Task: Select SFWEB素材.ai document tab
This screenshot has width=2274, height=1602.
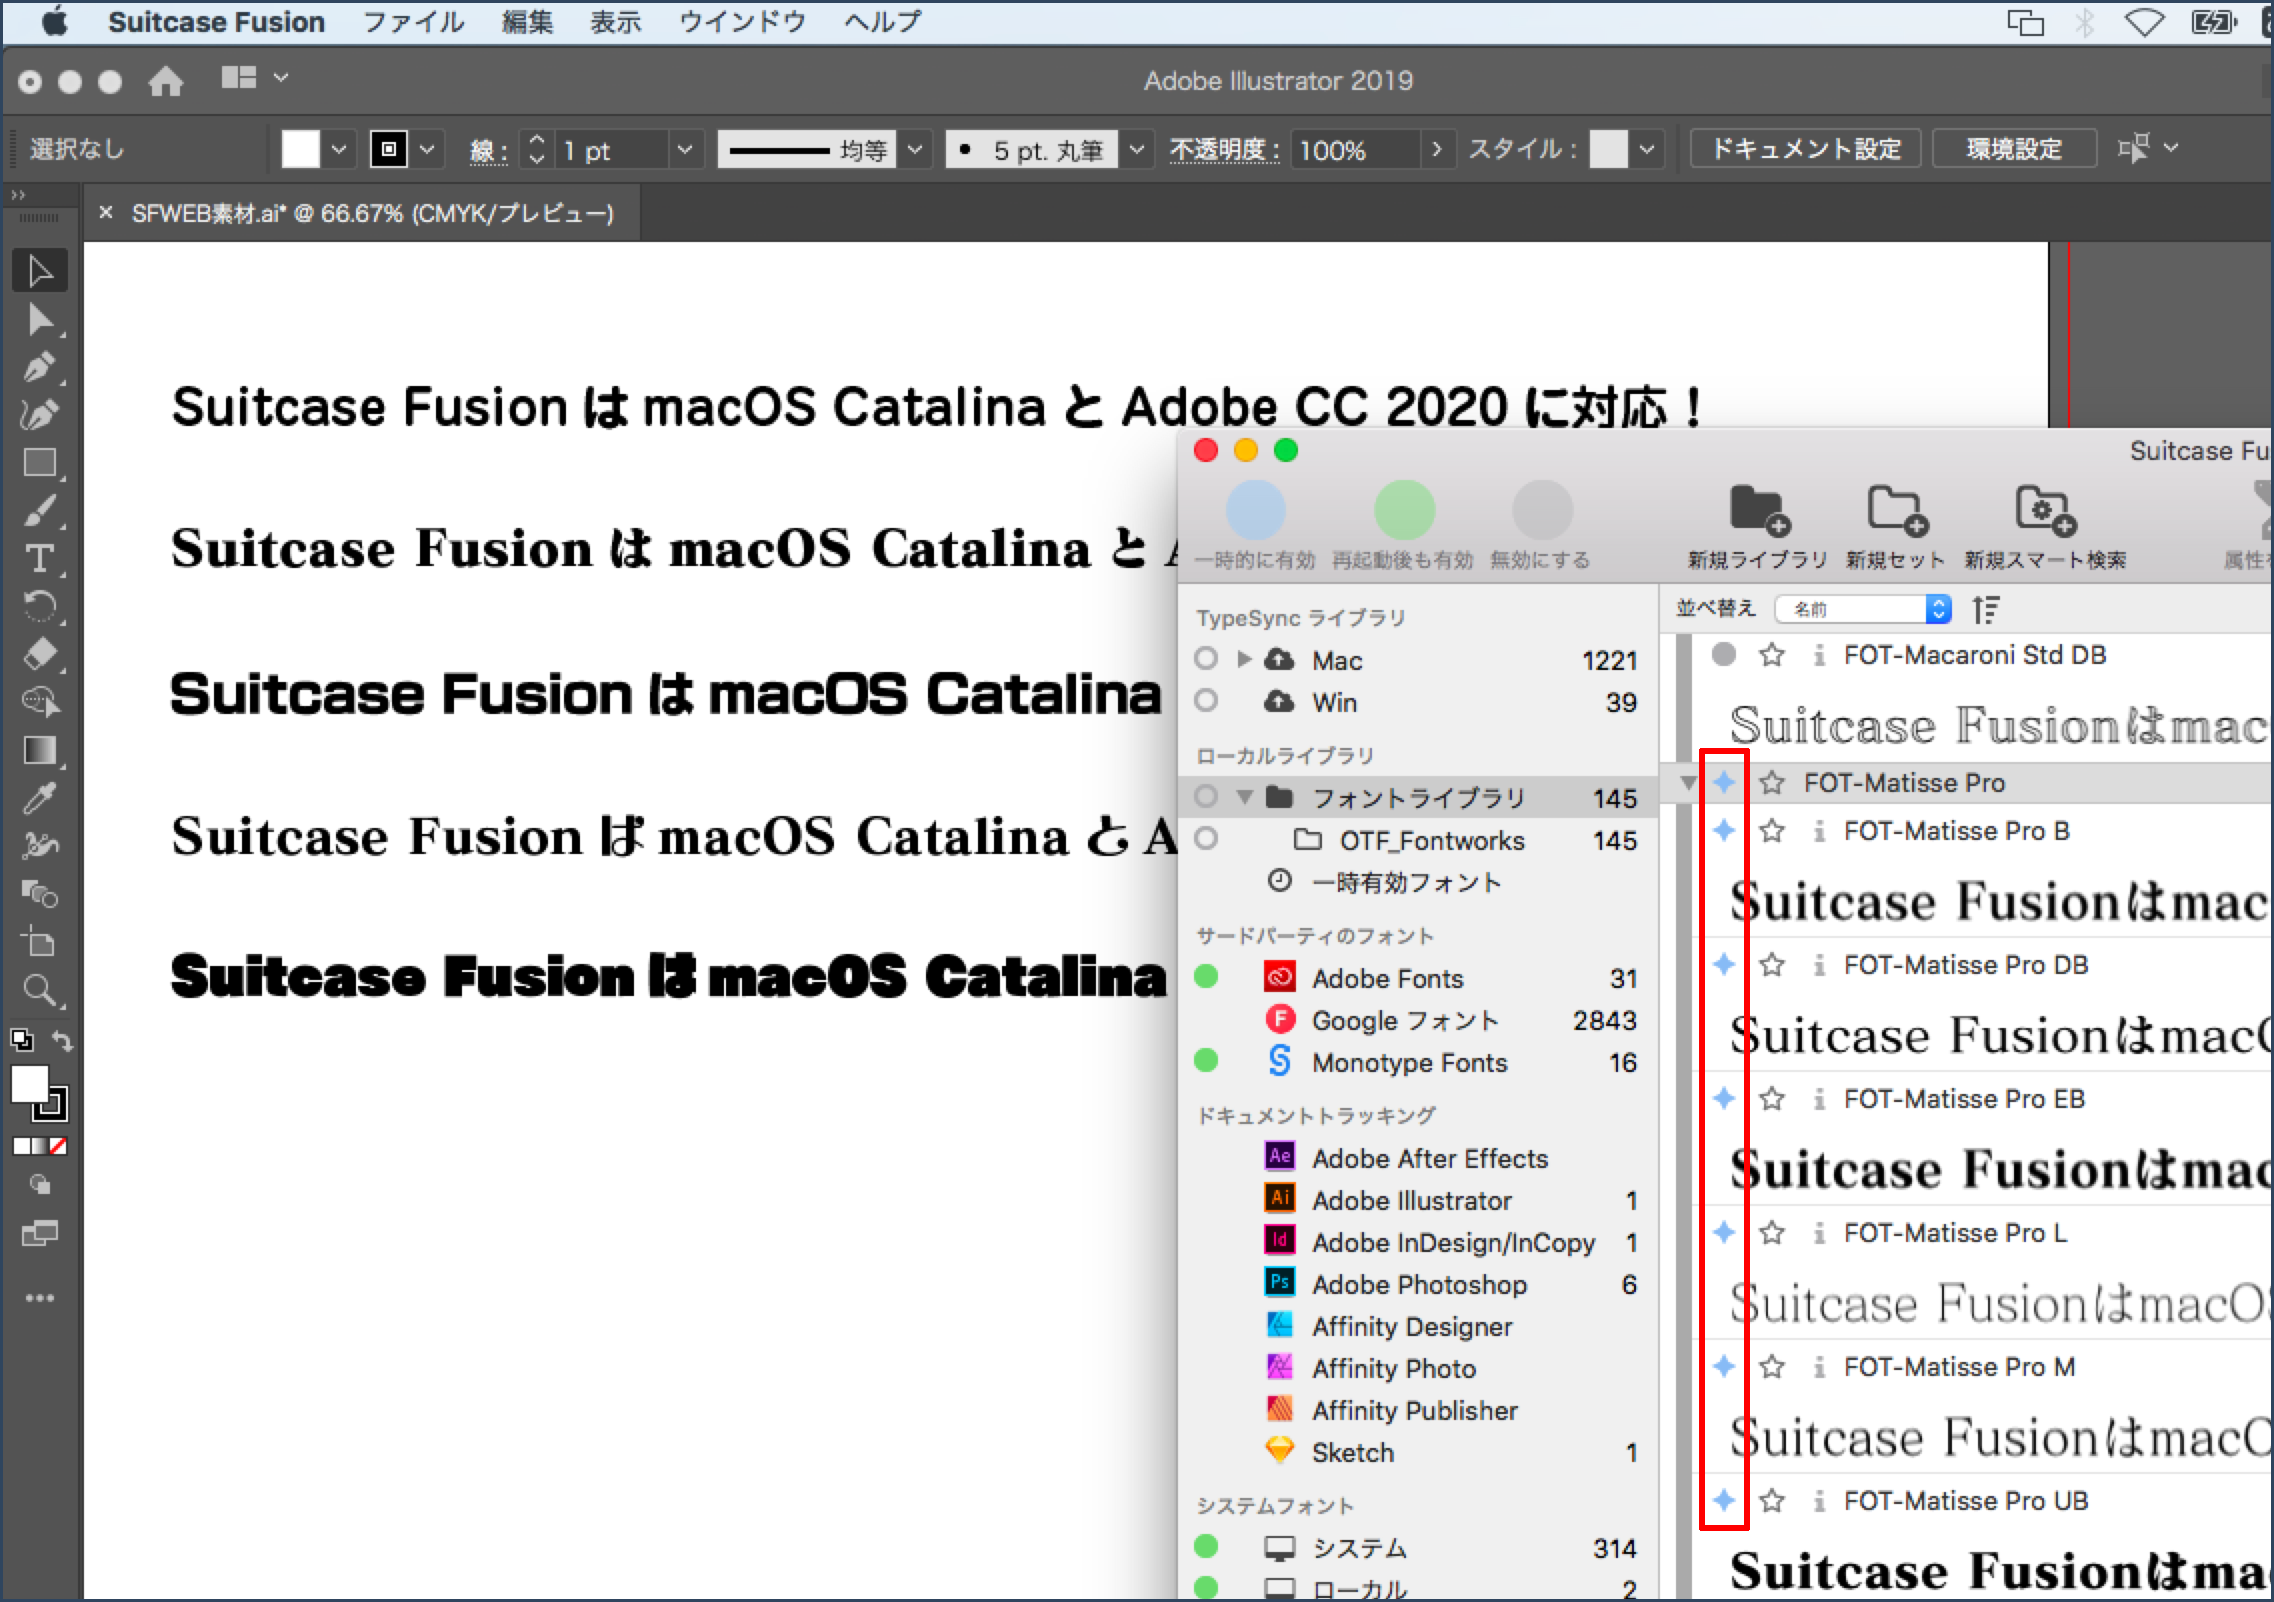Action: click(372, 213)
